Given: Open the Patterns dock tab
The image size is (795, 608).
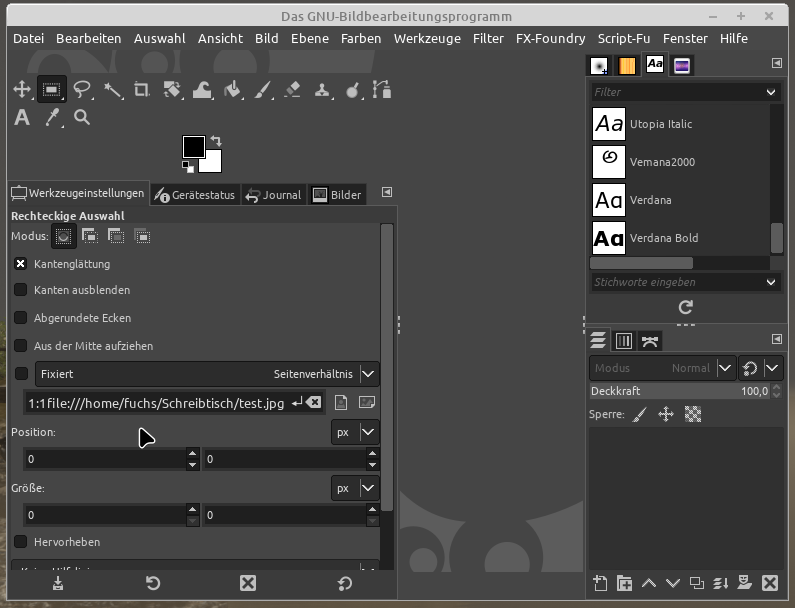Looking at the screenshot, I should coord(627,66).
